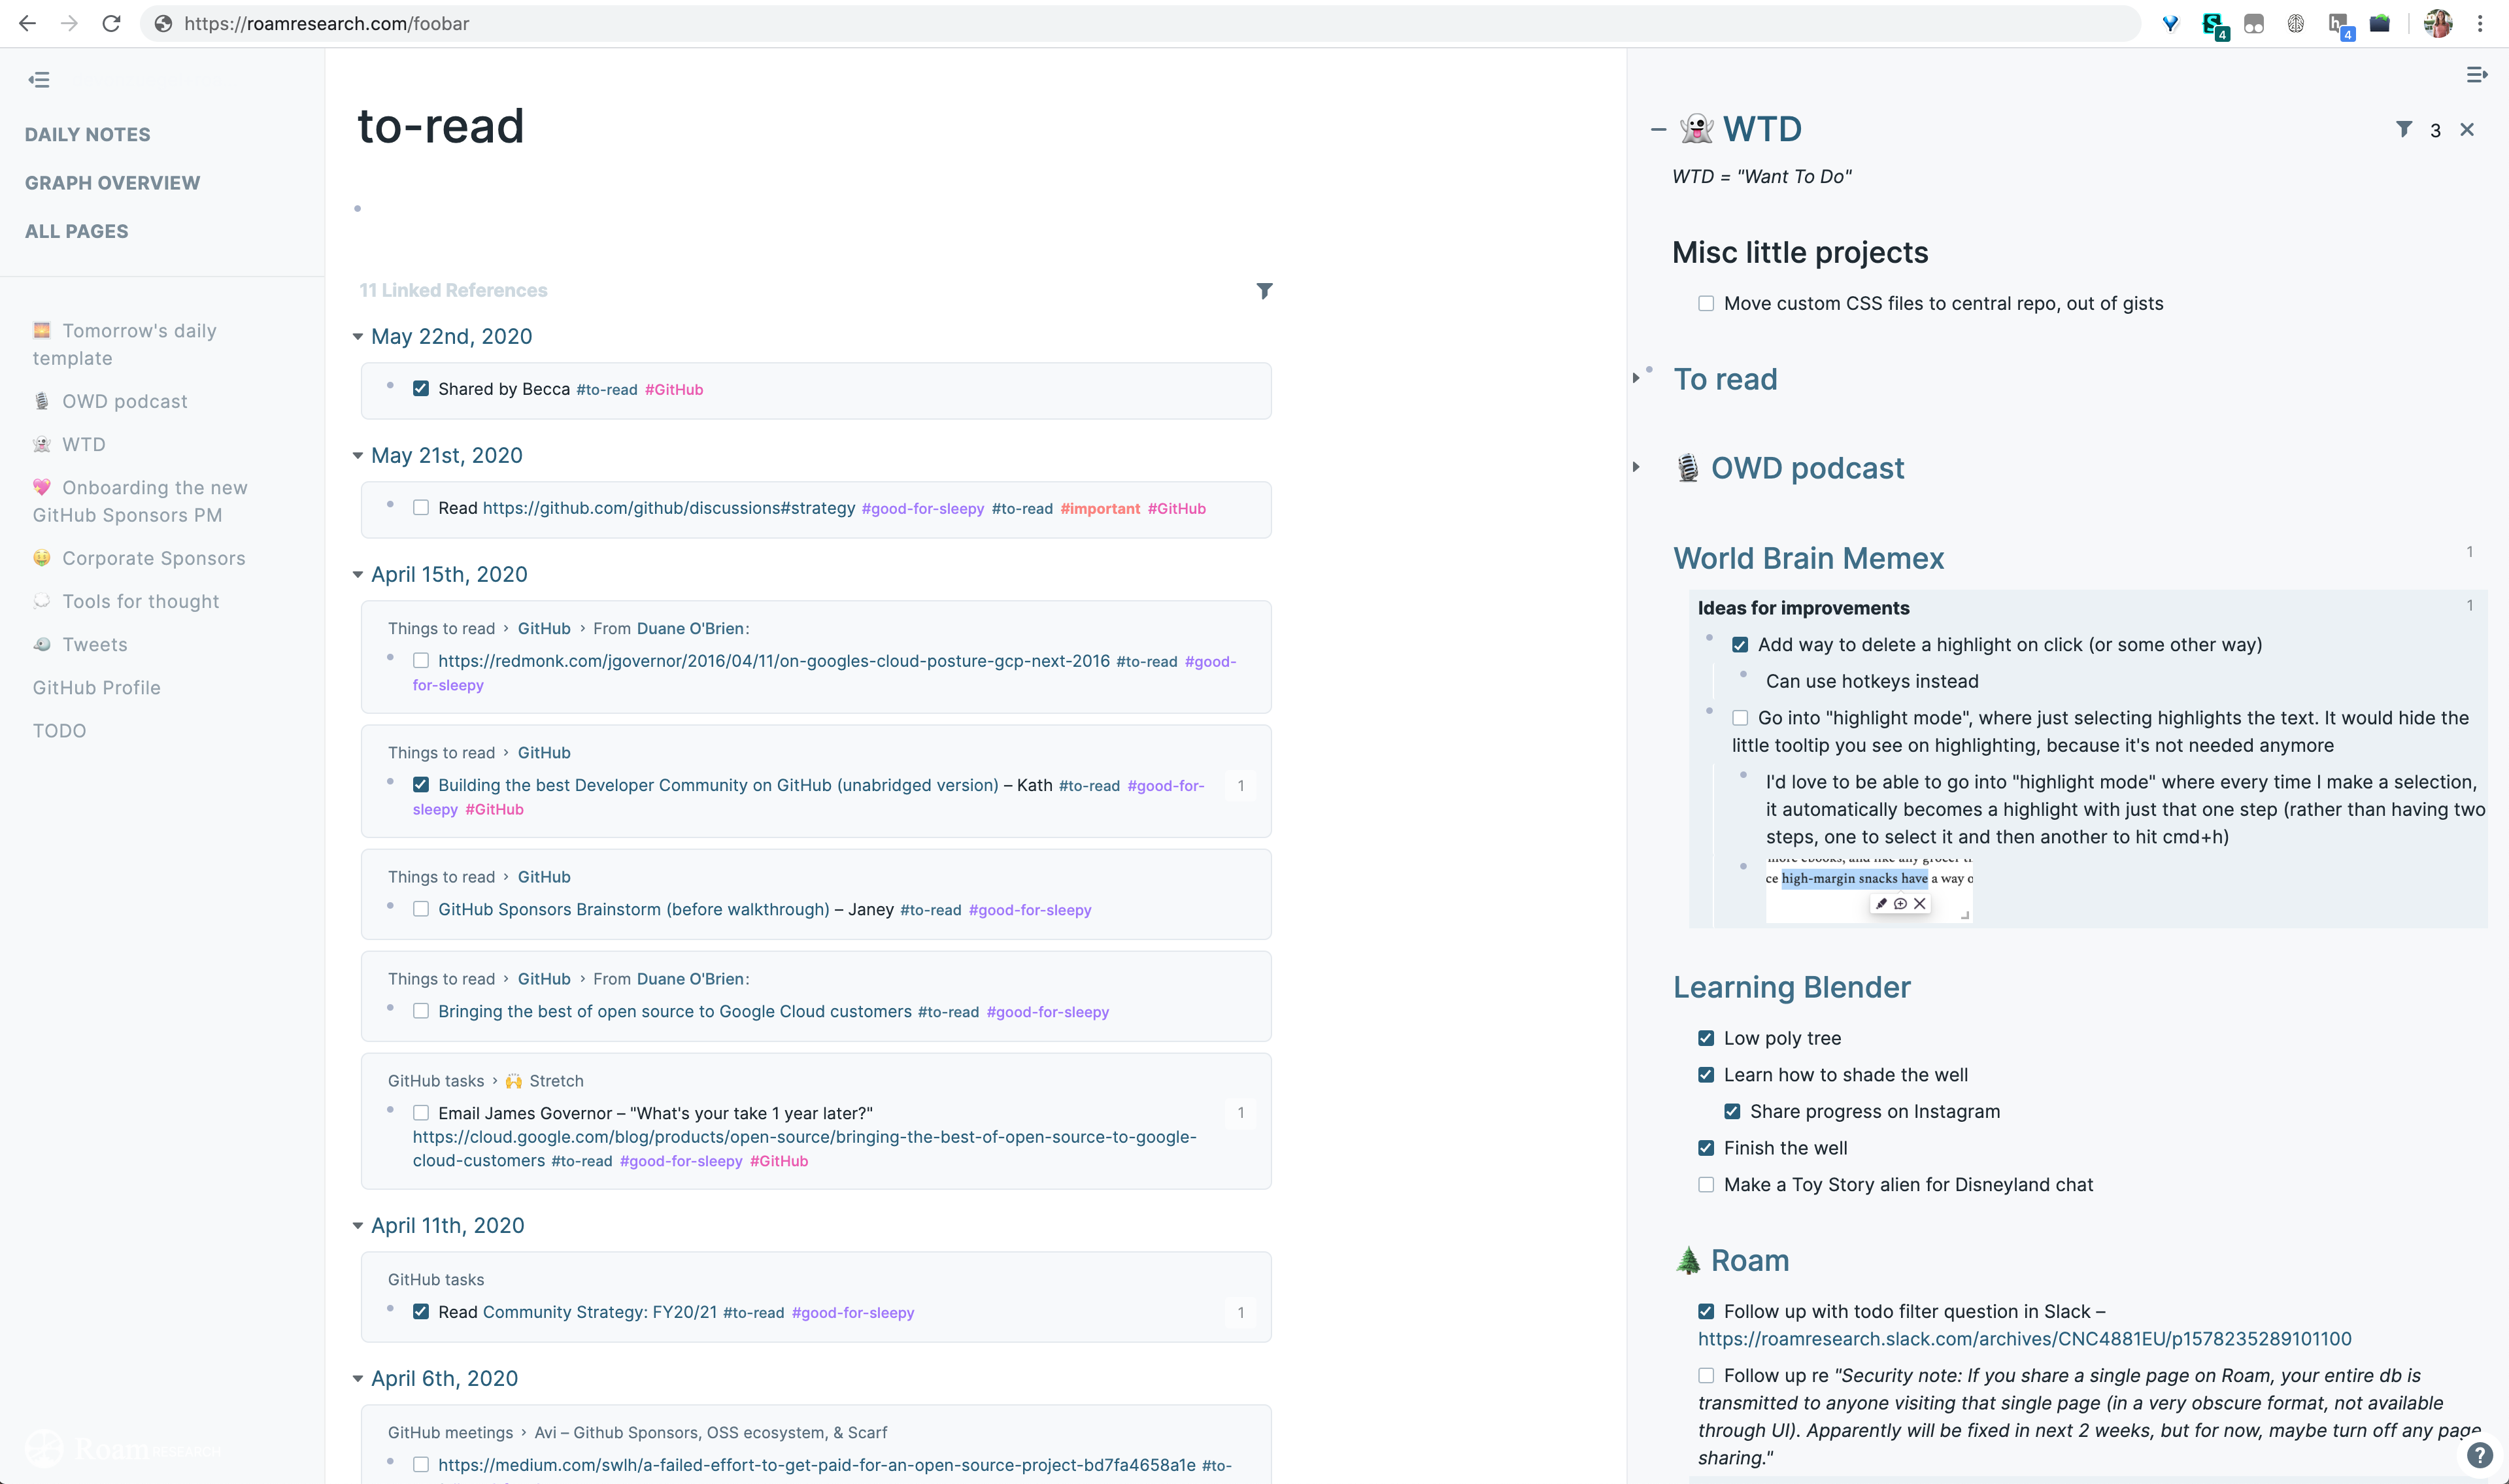Open the Linked References filter icon

[1264, 290]
